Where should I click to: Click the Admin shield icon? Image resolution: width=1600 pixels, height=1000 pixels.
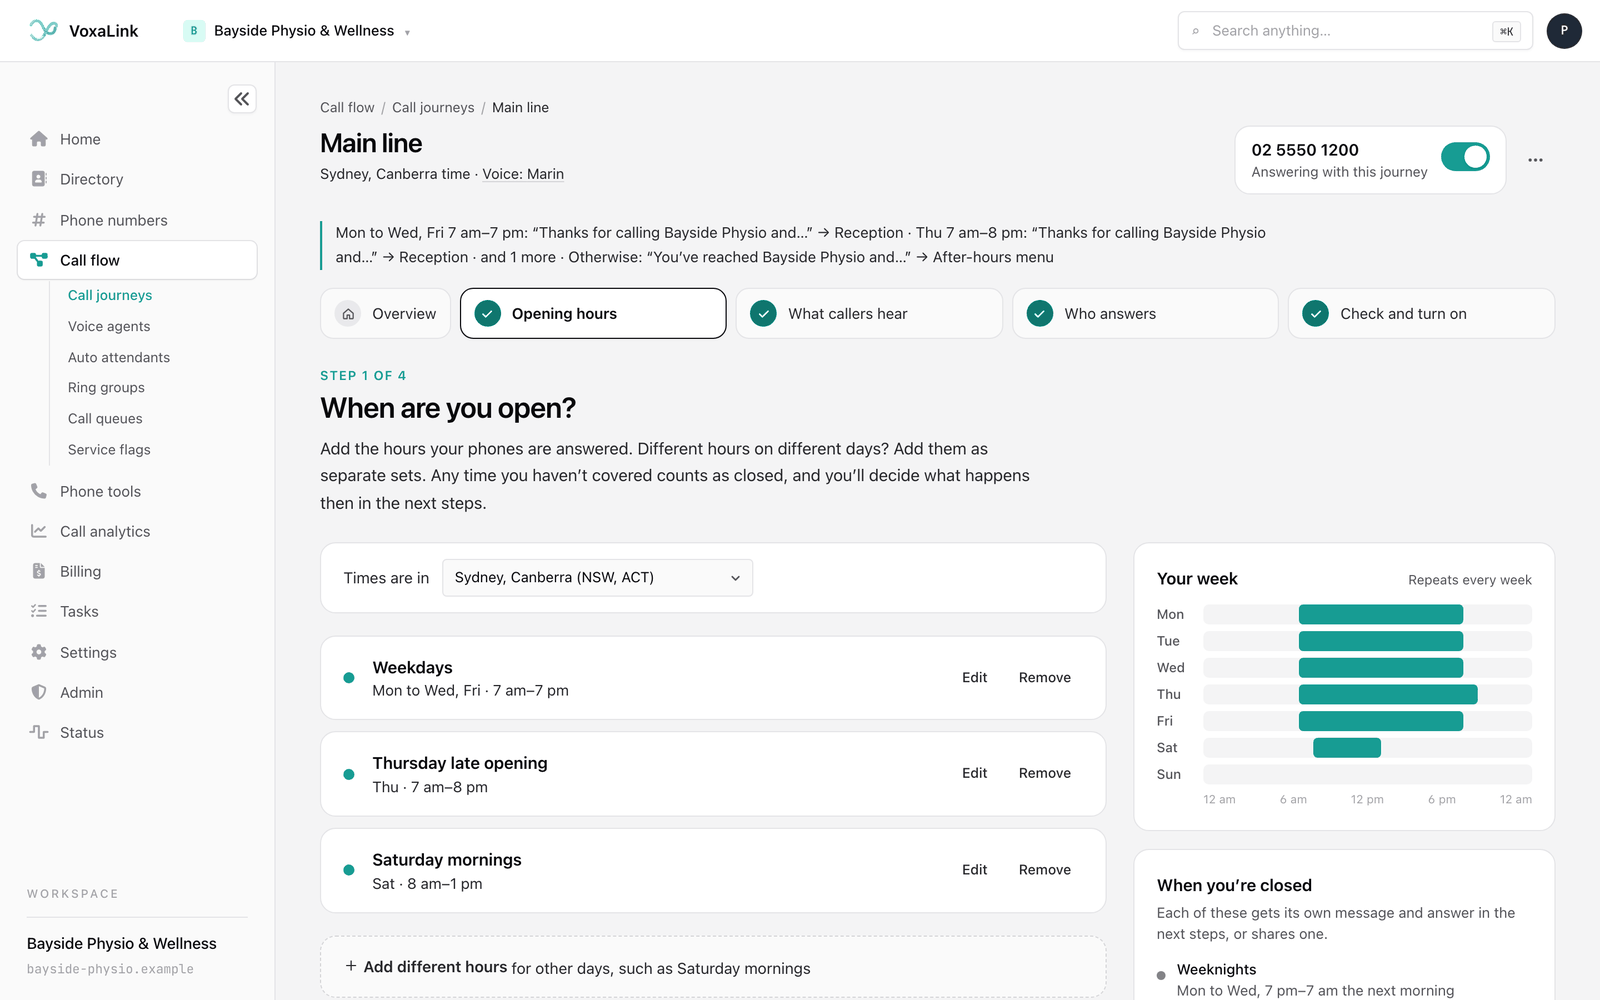point(39,692)
